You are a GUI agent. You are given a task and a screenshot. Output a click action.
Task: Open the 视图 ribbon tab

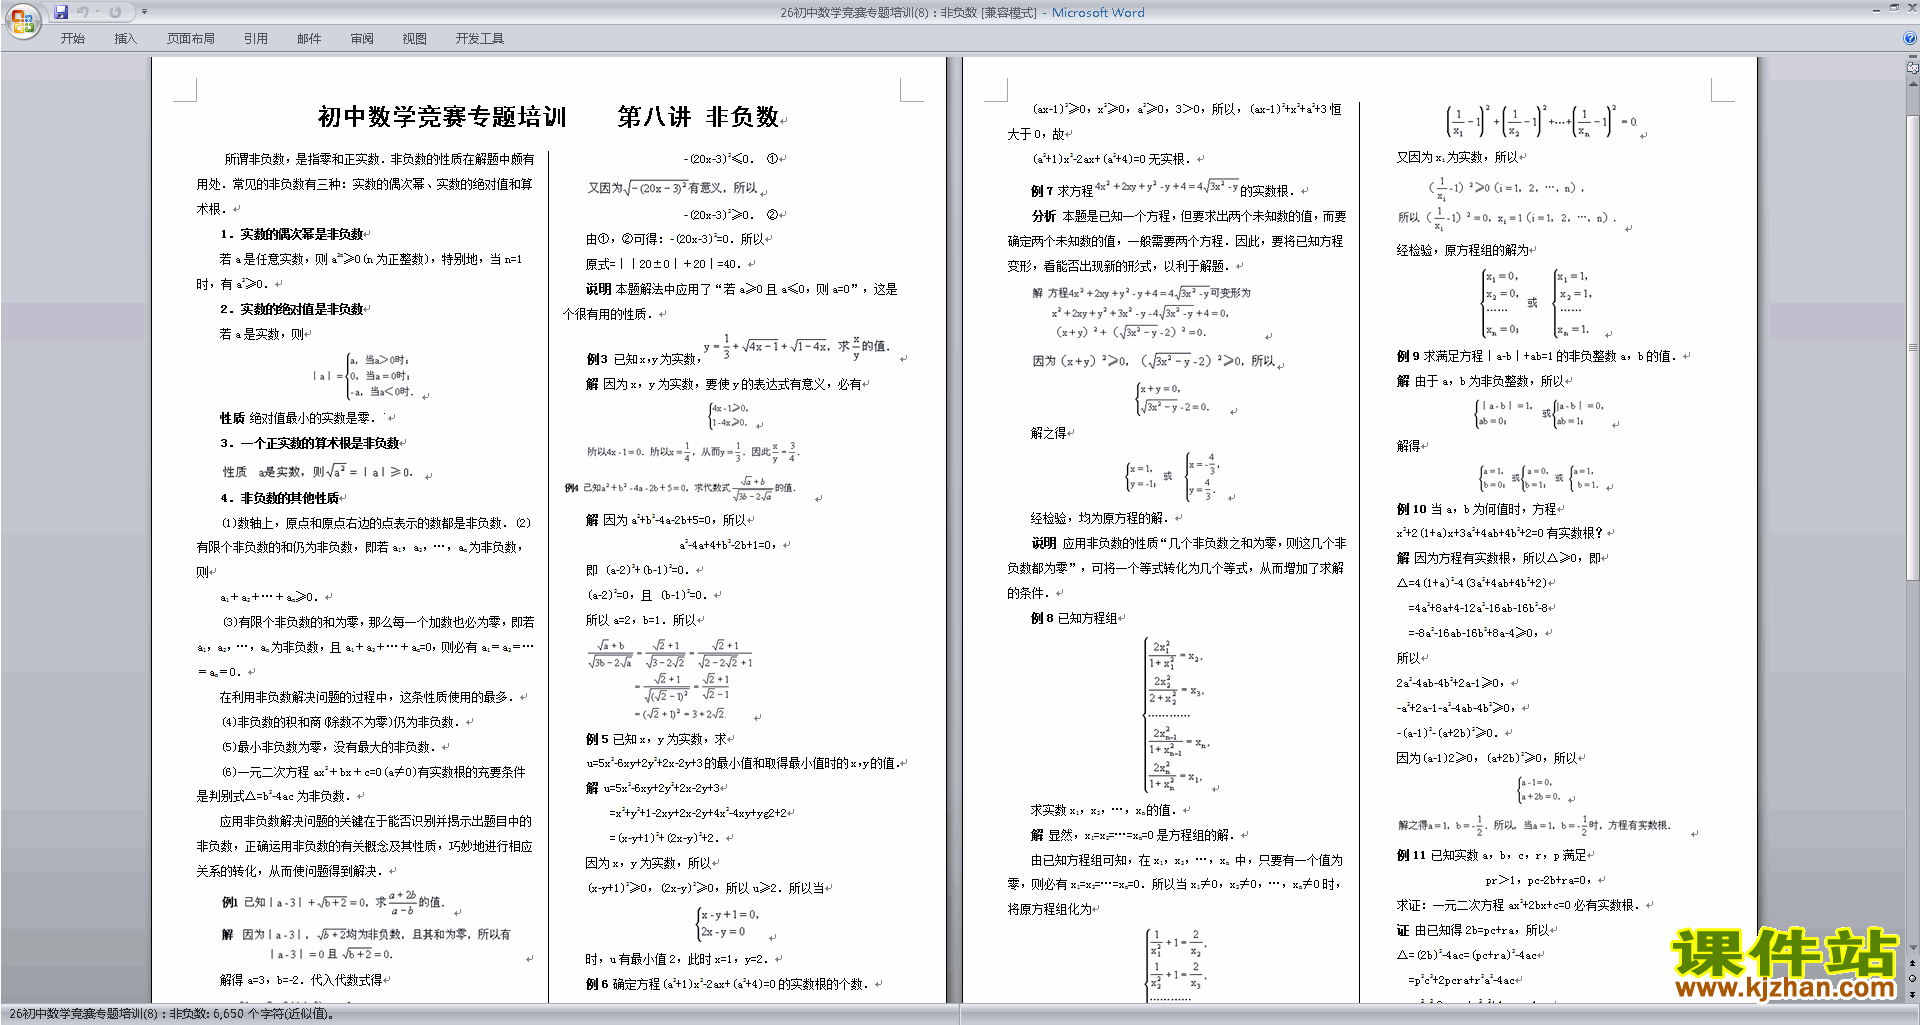[414, 39]
